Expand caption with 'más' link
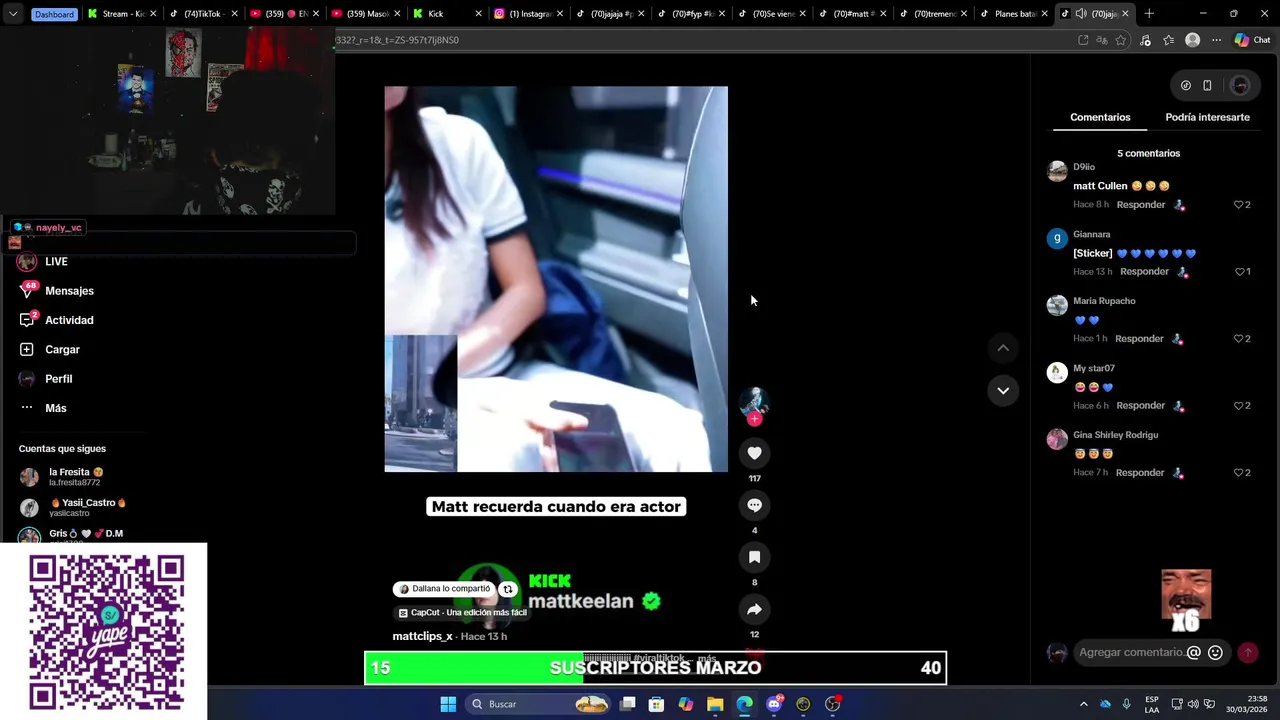The height and width of the screenshot is (720, 1280). click(707, 659)
